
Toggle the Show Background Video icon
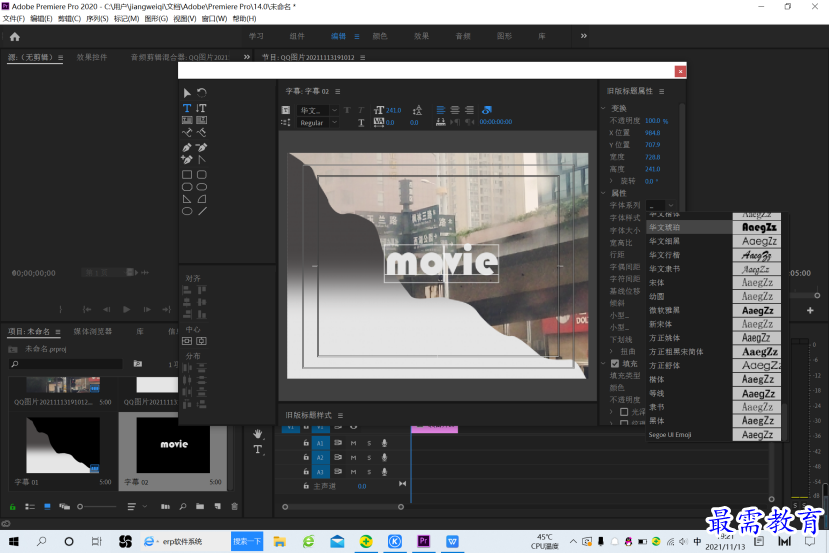click(486, 110)
